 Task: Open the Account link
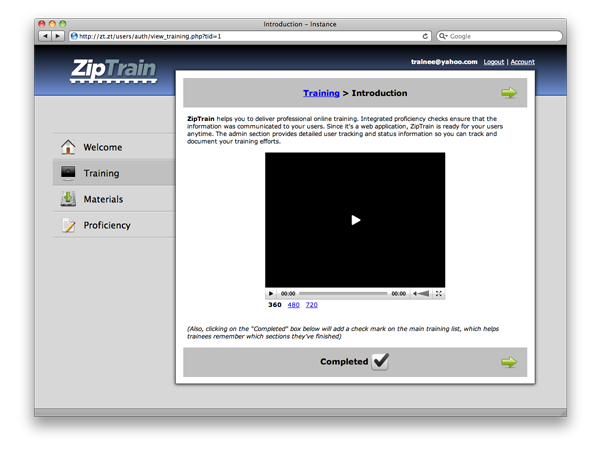[x=522, y=62]
